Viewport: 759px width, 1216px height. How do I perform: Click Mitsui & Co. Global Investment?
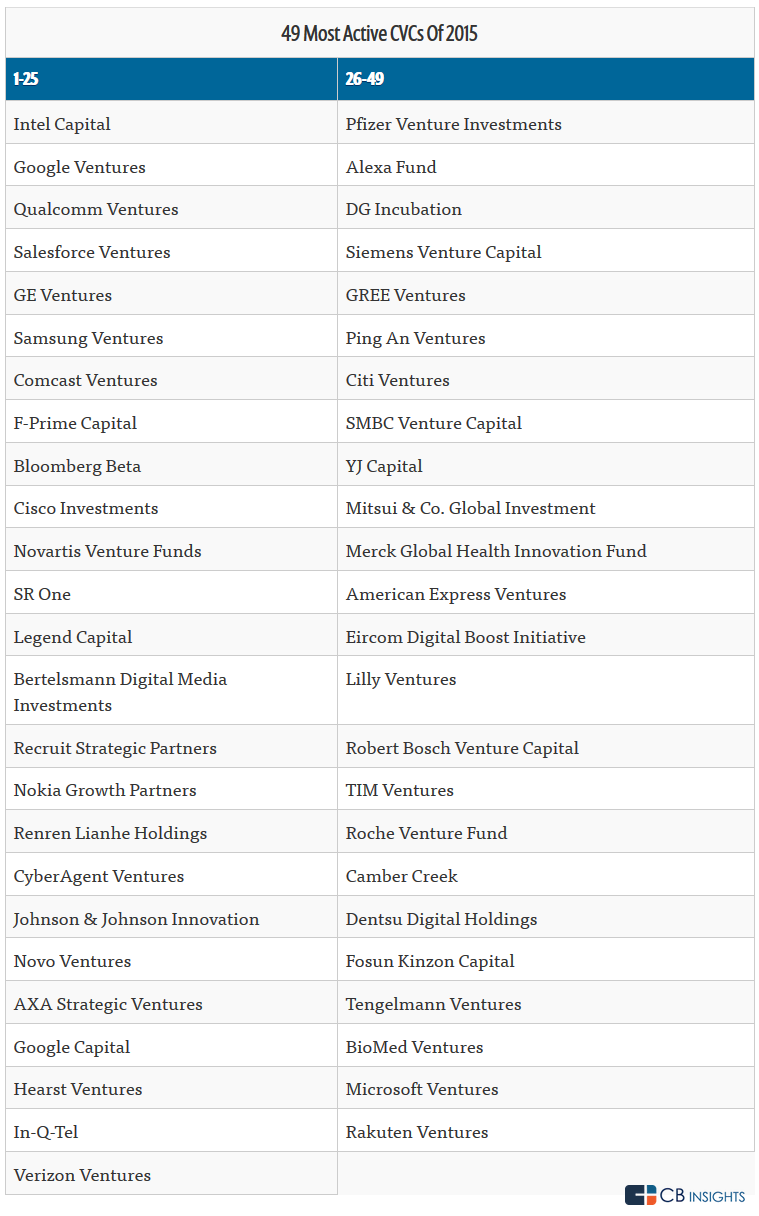[x=470, y=508]
